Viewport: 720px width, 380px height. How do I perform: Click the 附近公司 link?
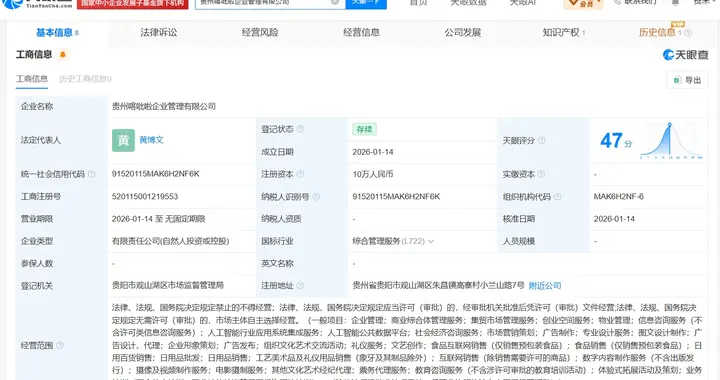coord(545,285)
